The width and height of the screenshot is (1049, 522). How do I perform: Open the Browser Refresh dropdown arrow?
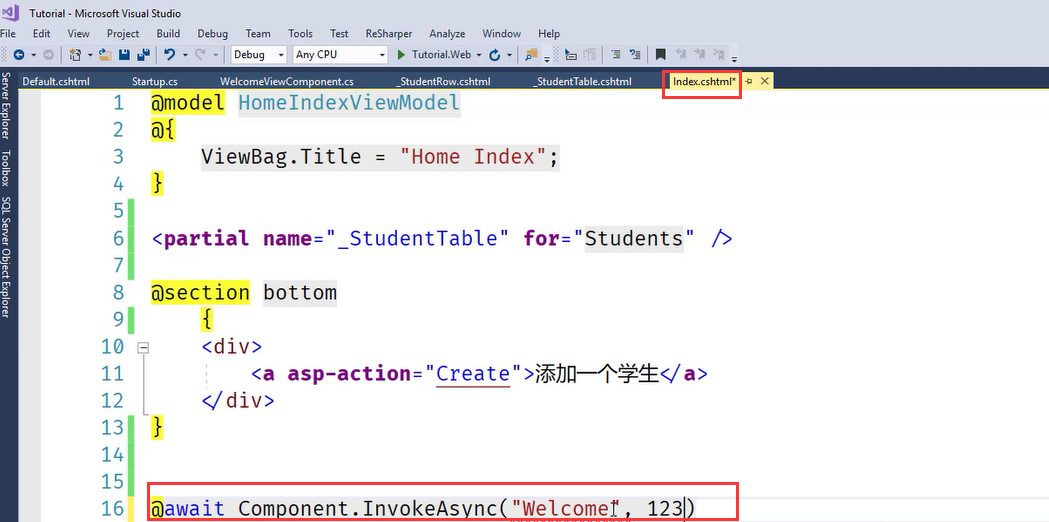coord(509,55)
